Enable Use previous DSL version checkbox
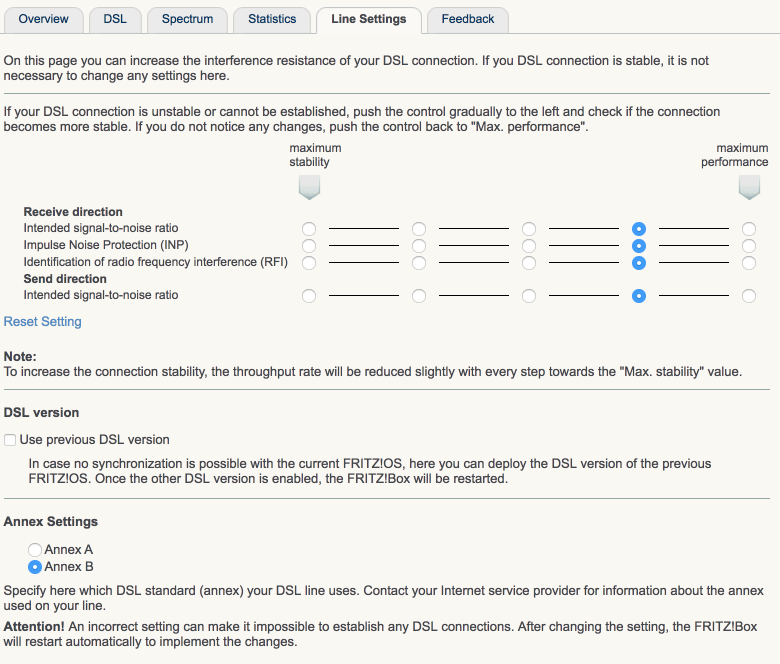 [10, 440]
